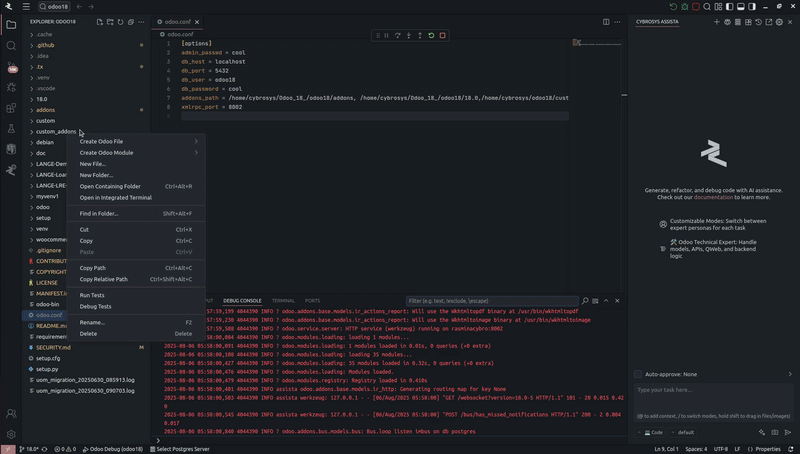Start a new Assista task with plus icon

717,22
